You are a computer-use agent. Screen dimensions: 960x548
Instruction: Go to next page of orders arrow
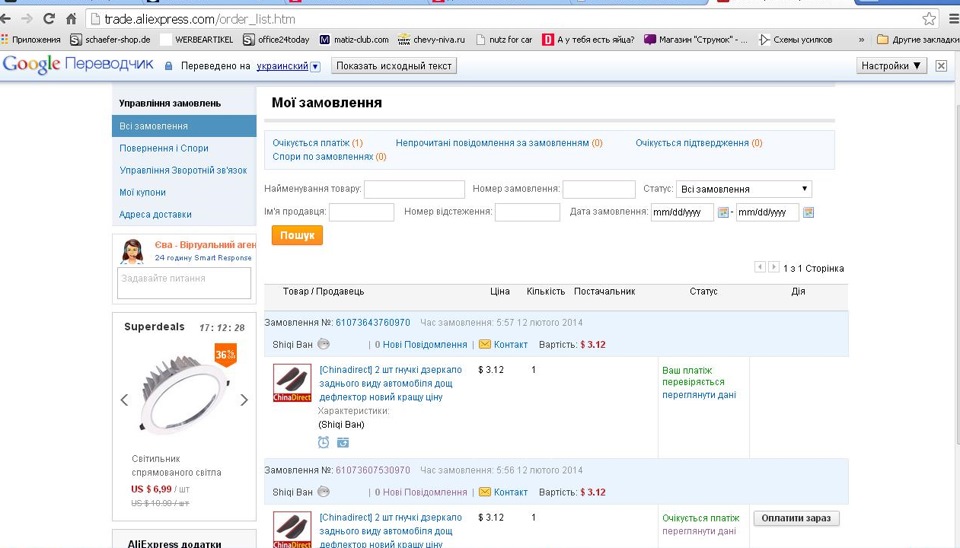click(773, 267)
